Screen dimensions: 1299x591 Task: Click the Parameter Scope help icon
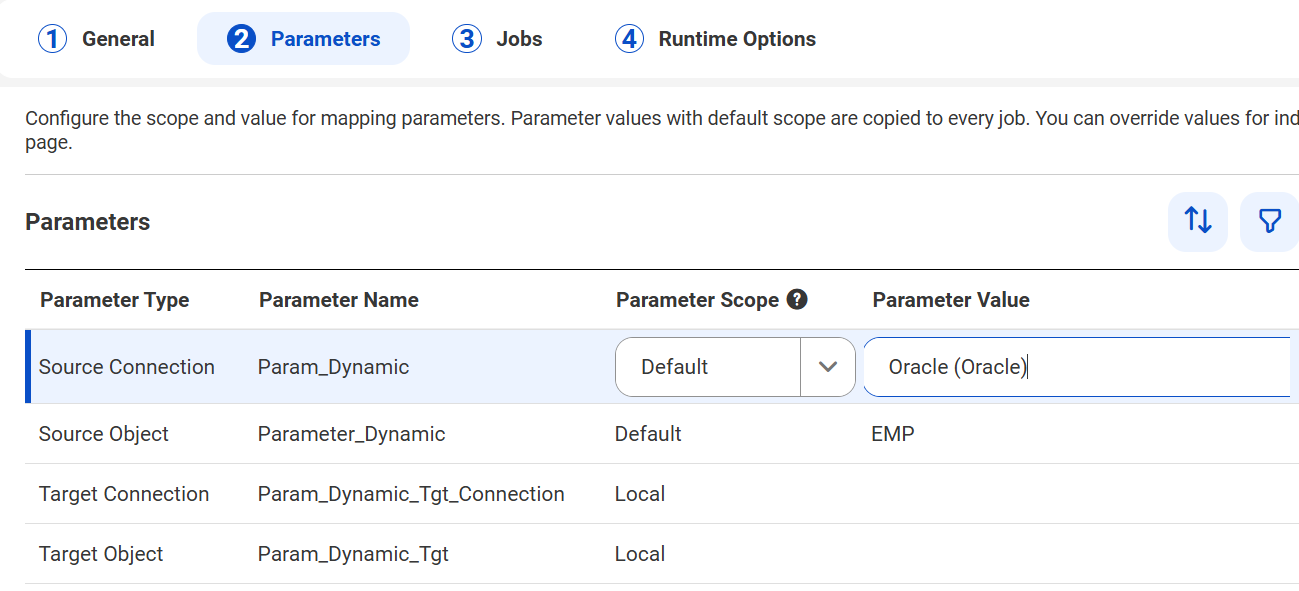797,299
